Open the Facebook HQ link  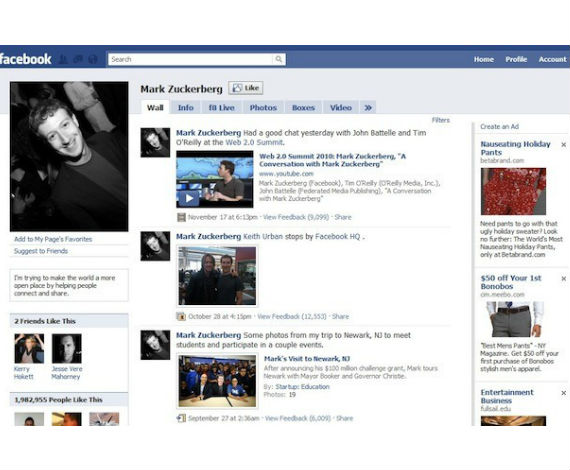338,237
